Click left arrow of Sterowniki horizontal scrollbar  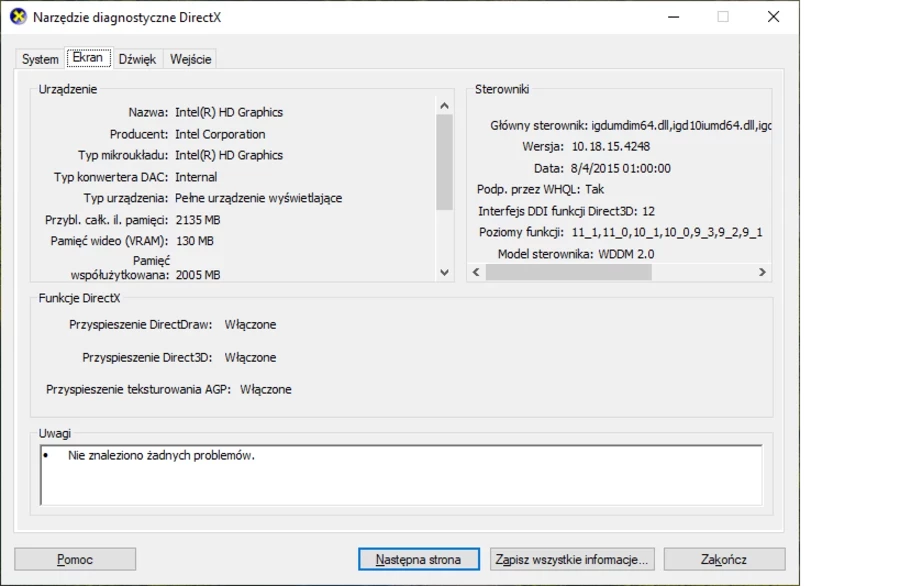pos(476,272)
